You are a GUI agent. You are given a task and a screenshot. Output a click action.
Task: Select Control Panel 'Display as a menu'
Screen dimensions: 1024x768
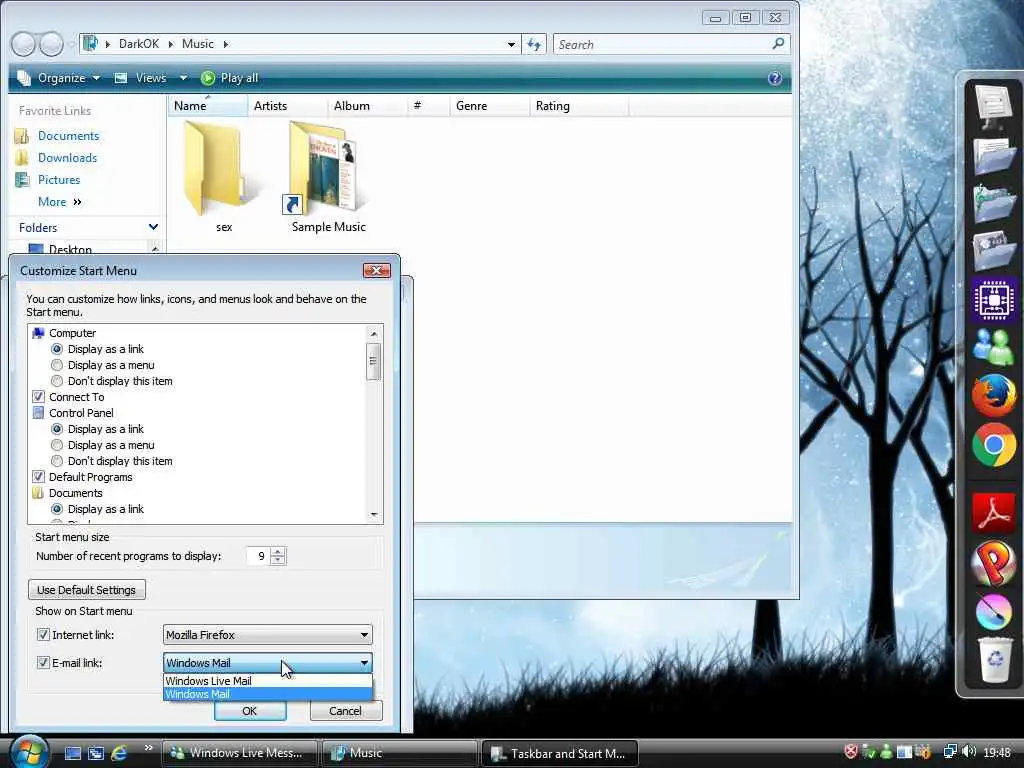tap(57, 445)
